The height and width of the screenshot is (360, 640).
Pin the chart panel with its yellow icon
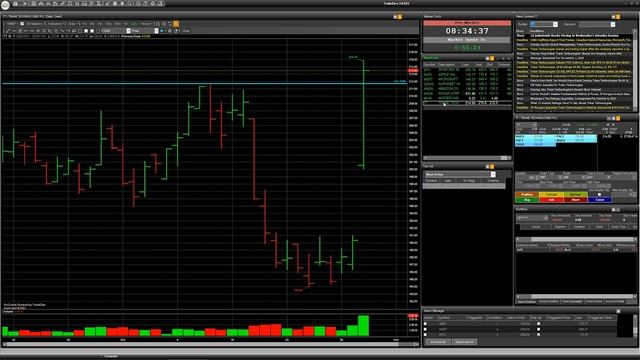click(400, 17)
